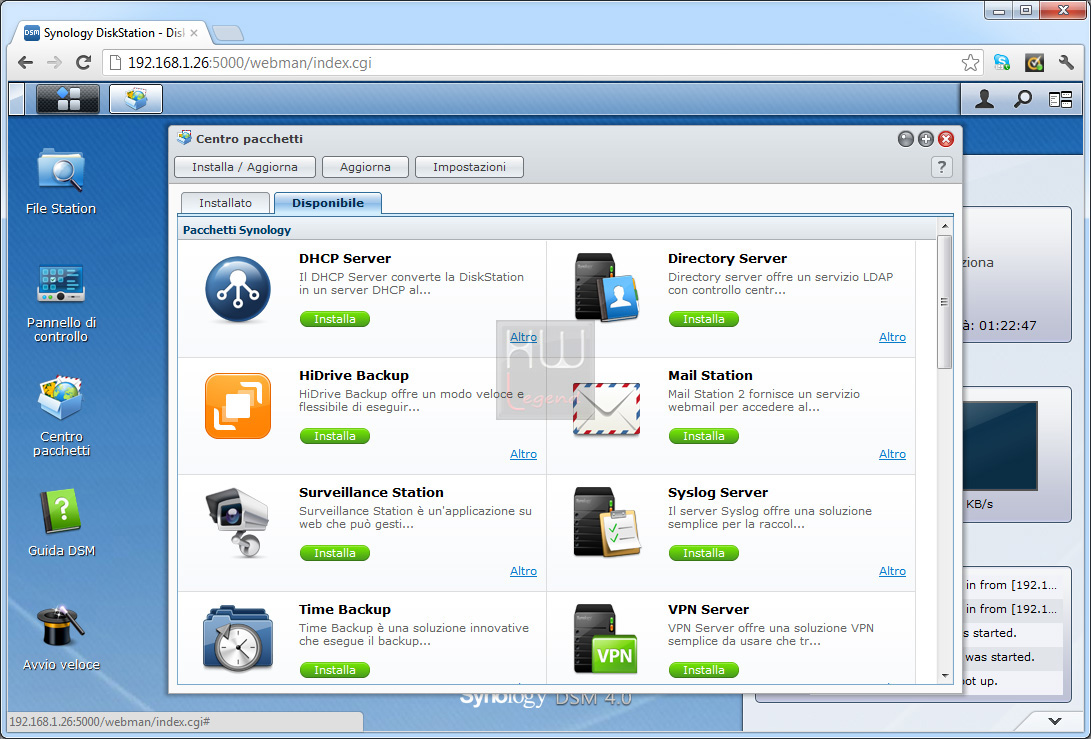Image resolution: width=1091 pixels, height=739 pixels.
Task: Click the package list scroll-up arrow
Action: point(944,226)
